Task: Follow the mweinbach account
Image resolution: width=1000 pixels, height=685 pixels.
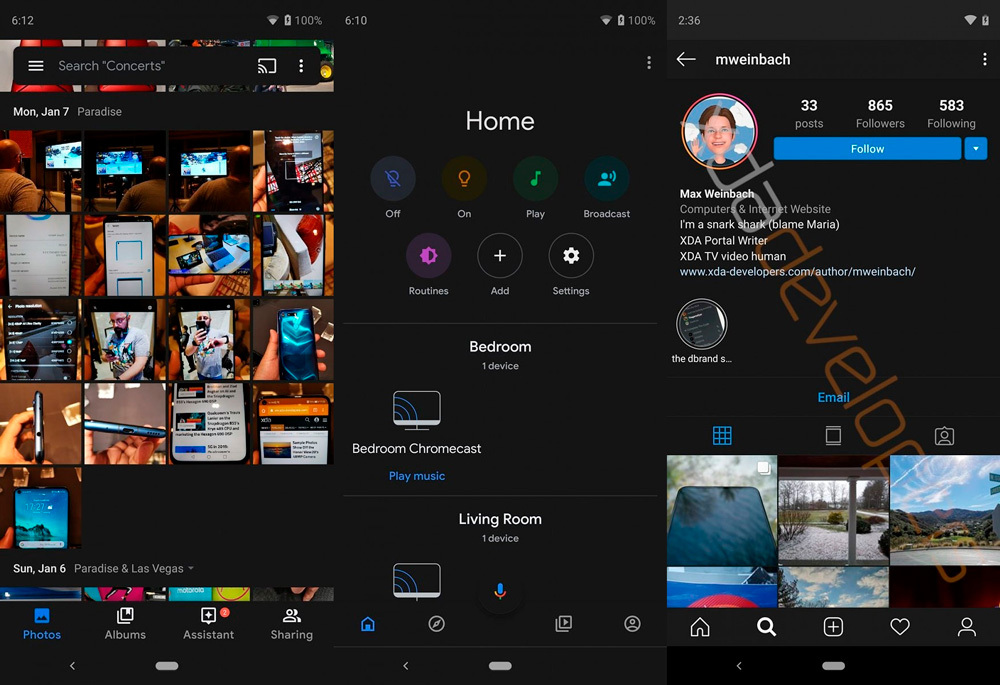Action: point(867,149)
